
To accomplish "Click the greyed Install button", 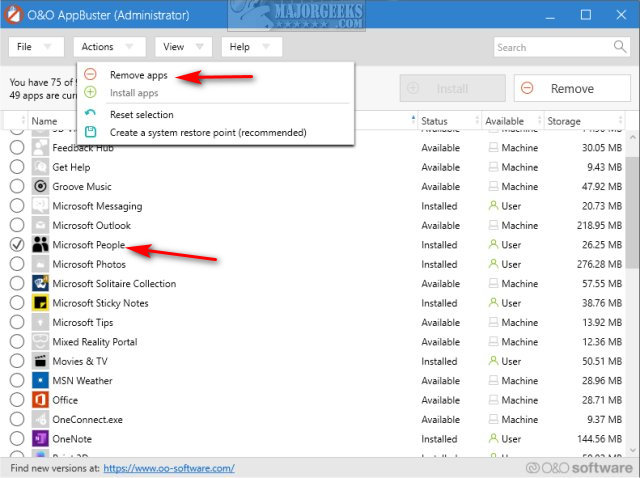I will pos(452,88).
